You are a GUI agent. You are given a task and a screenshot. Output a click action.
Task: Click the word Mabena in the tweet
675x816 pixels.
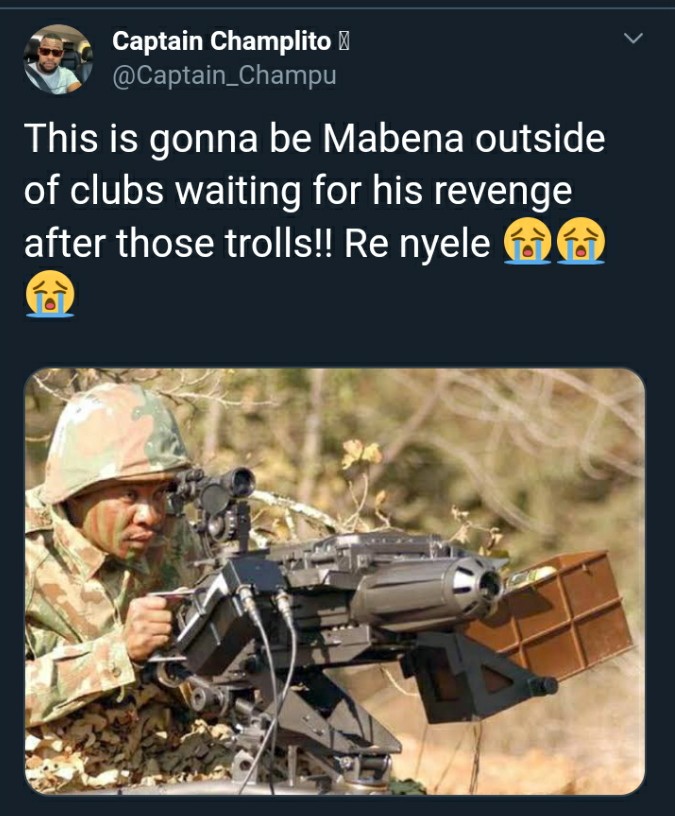point(393,138)
